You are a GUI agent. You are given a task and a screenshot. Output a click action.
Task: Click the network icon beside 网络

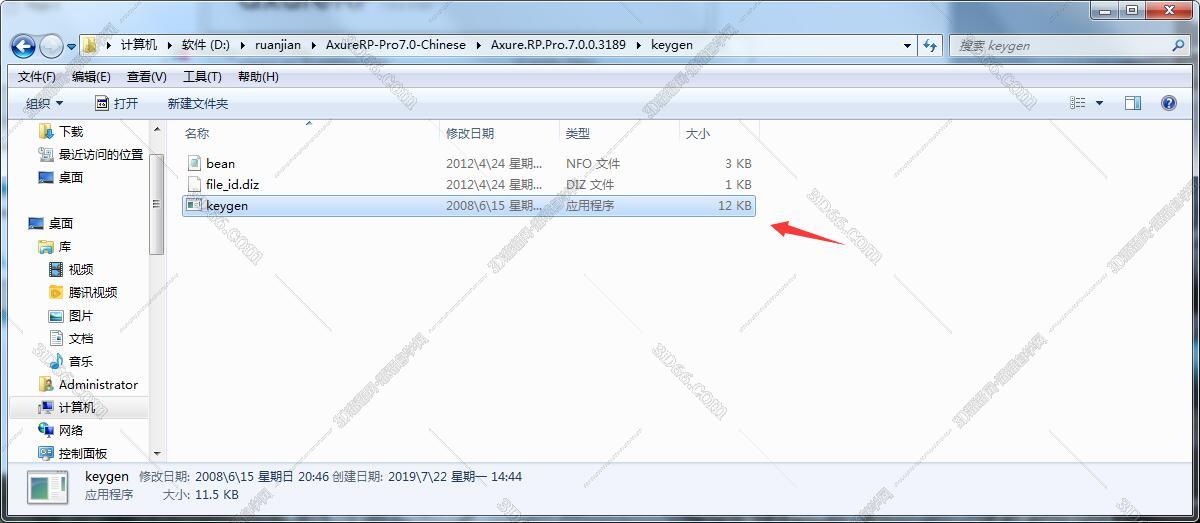[45, 430]
